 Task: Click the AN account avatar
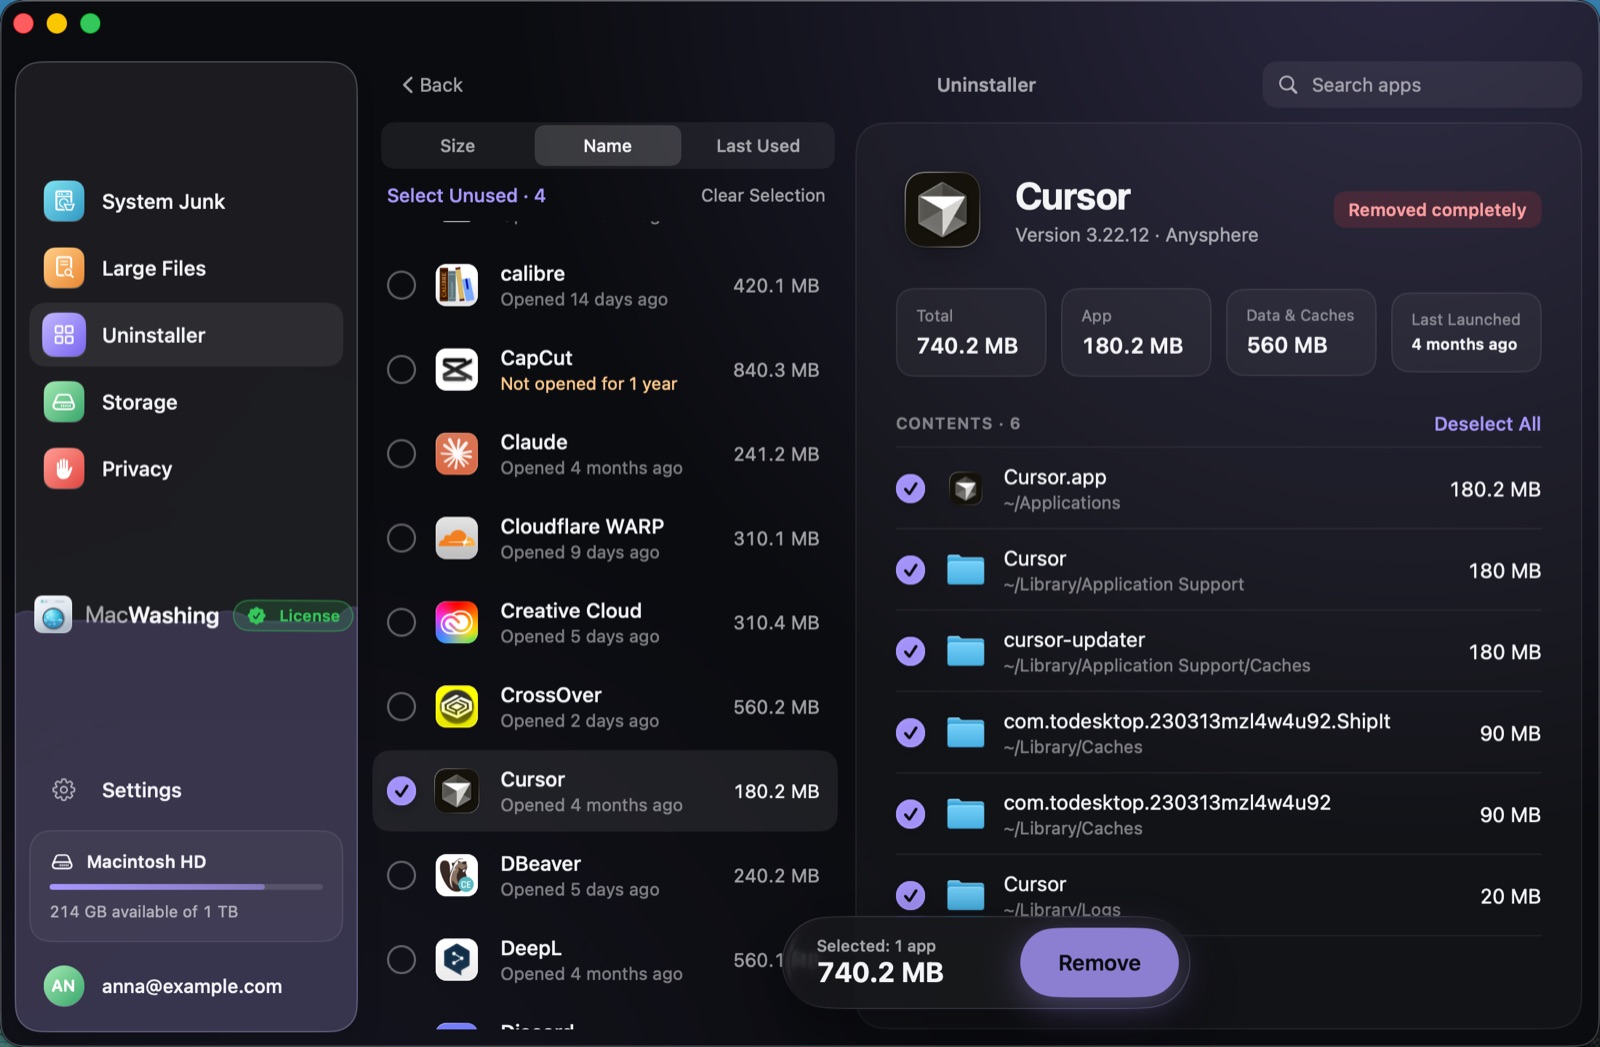pos(64,986)
